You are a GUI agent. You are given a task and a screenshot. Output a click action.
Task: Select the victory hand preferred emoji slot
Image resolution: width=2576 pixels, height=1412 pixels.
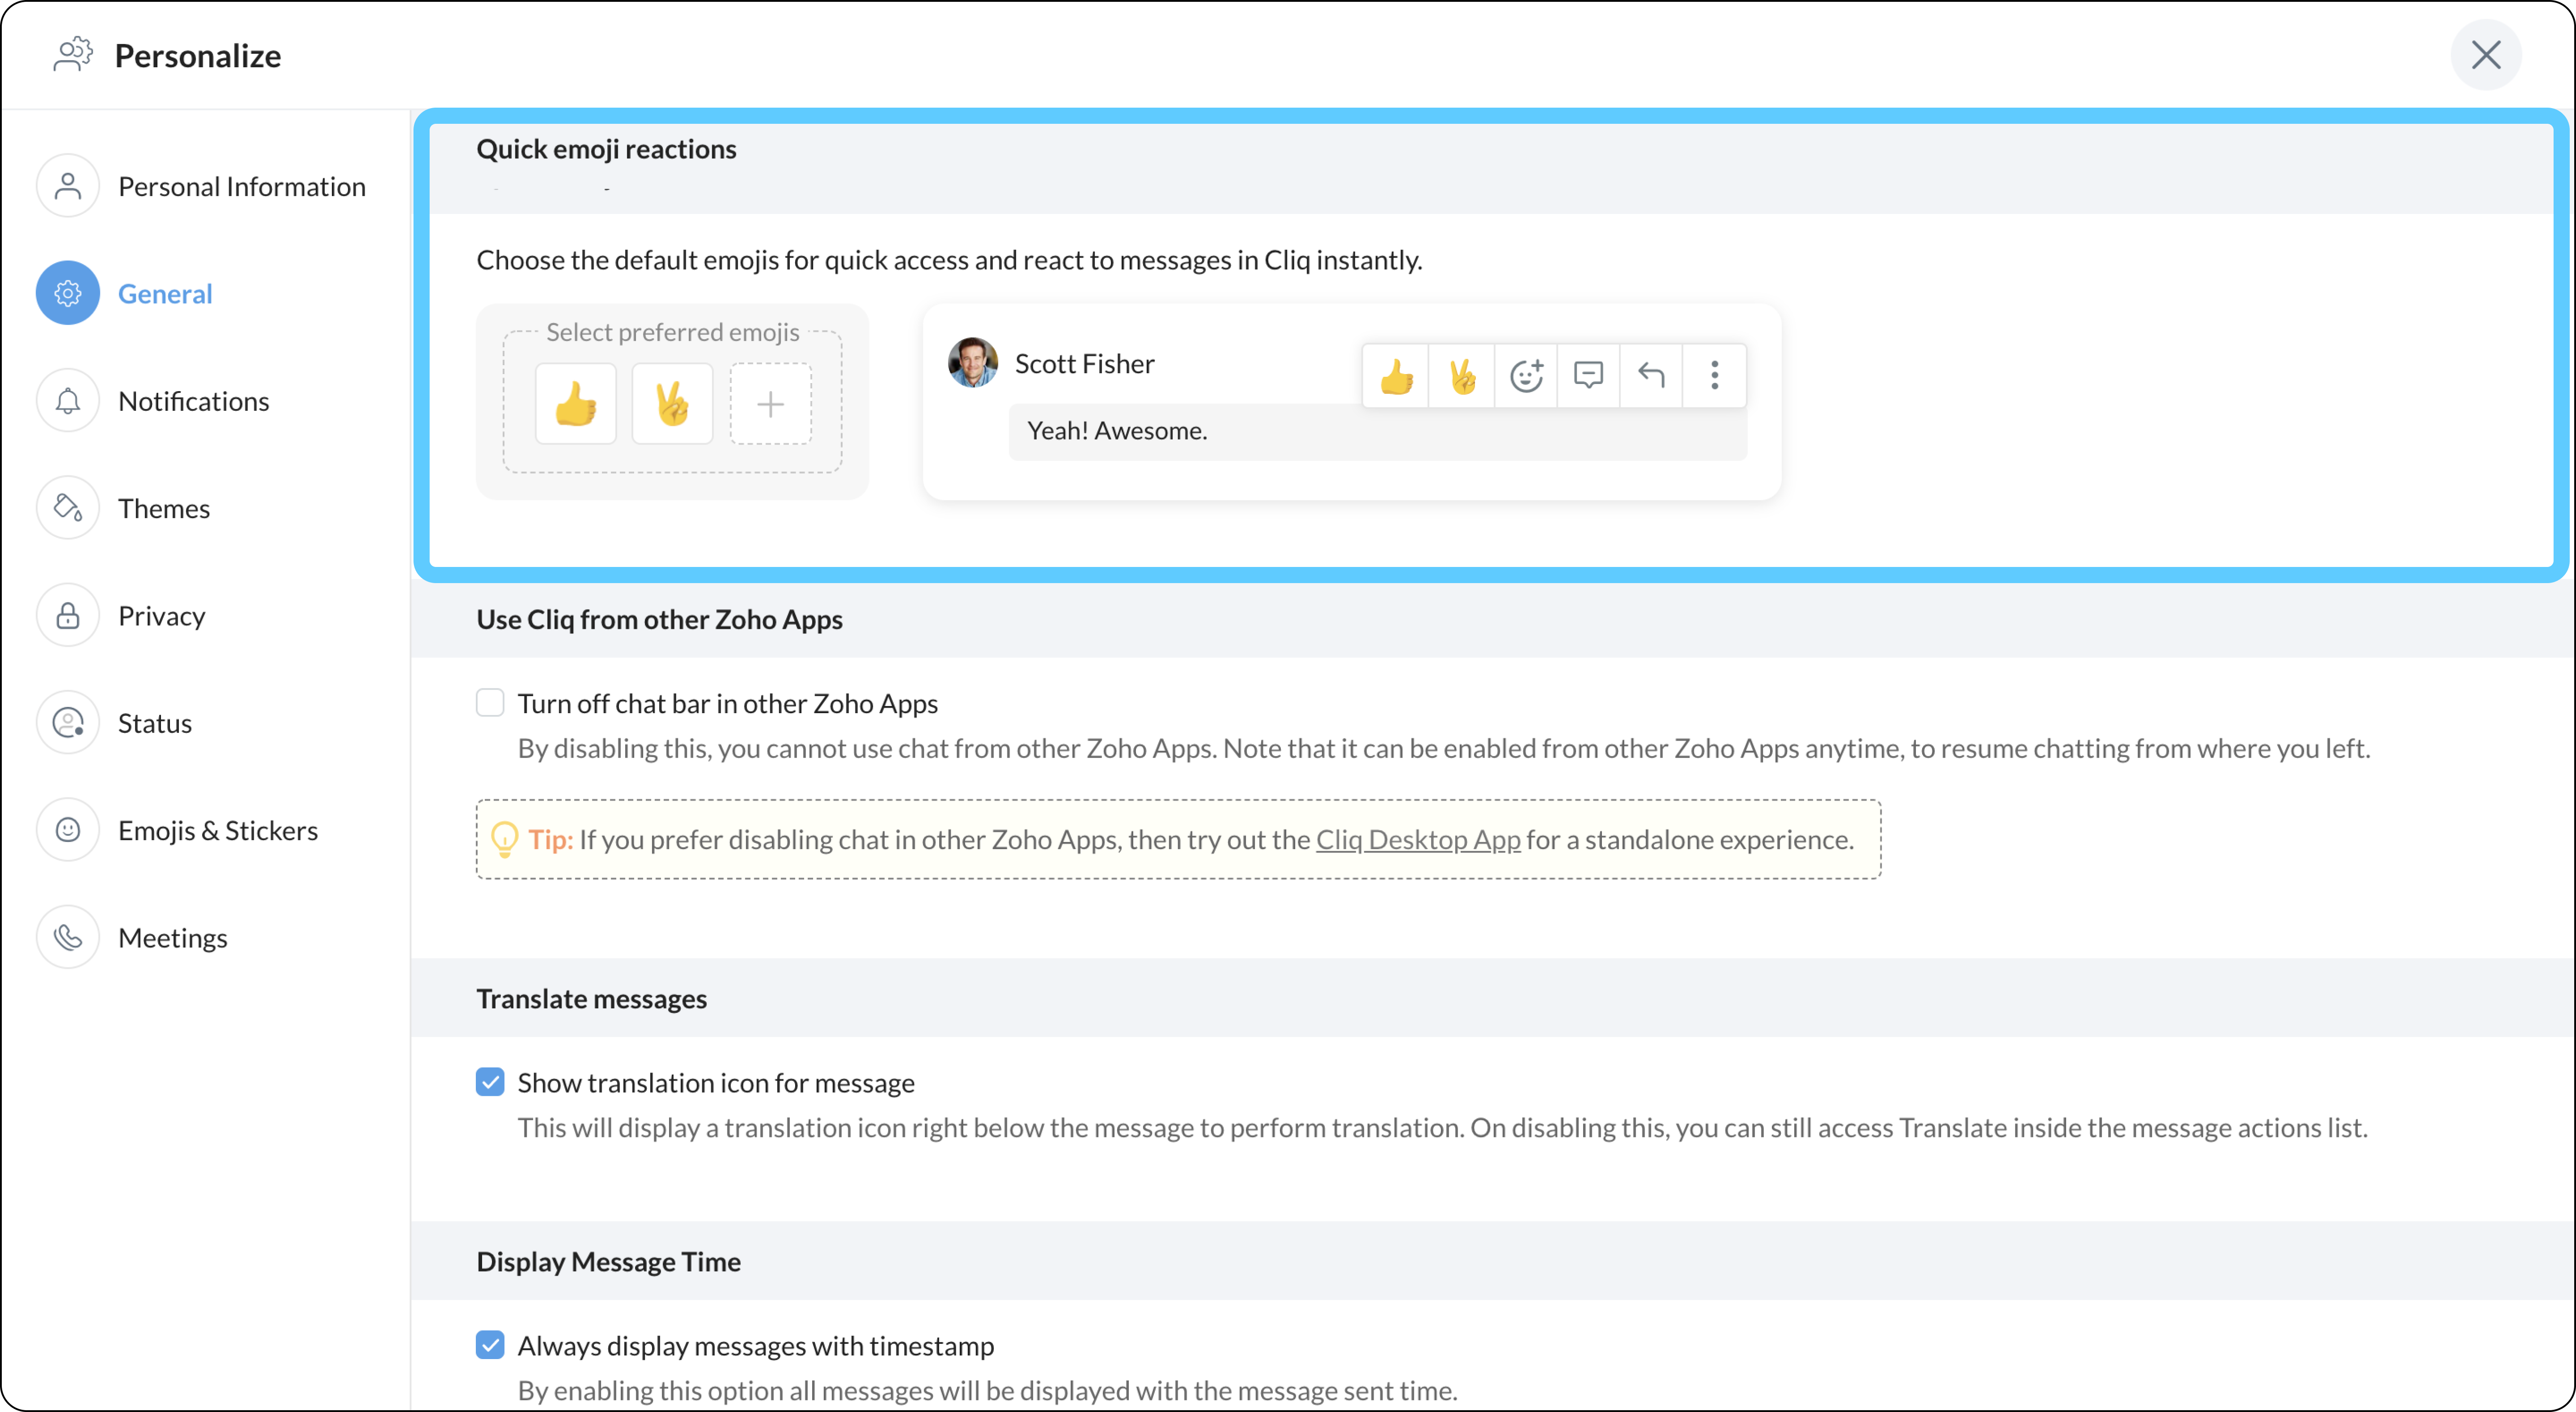point(672,404)
